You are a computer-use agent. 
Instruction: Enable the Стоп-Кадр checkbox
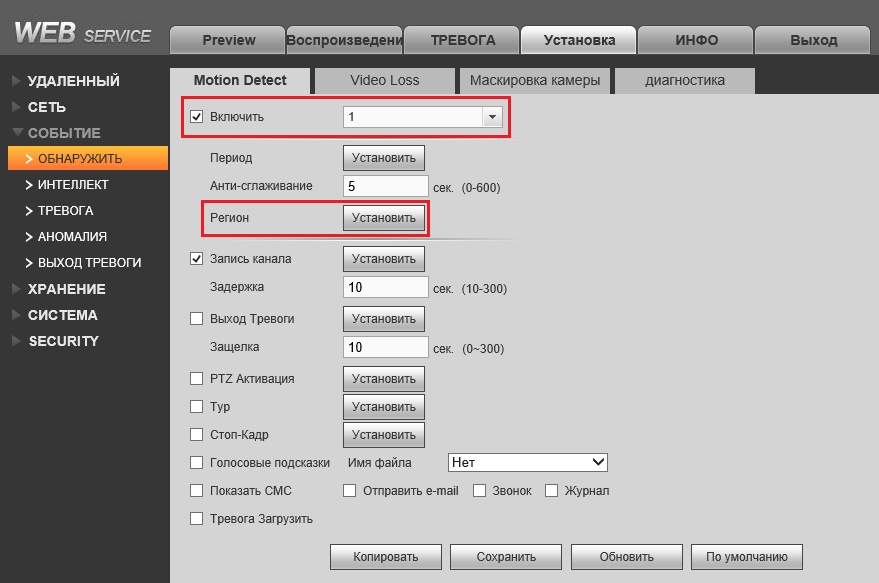point(196,434)
